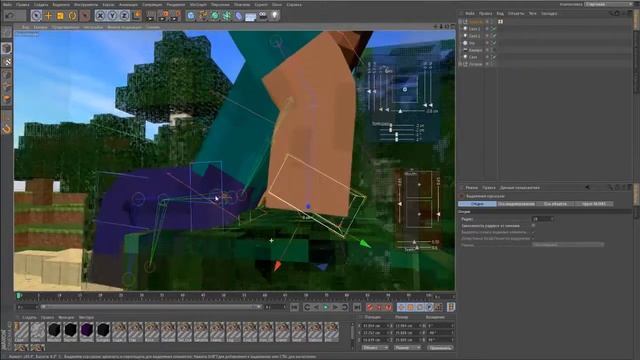Toggle the Y axis lock
Viewport: 640px width, 360px height.
(x=112, y=16)
